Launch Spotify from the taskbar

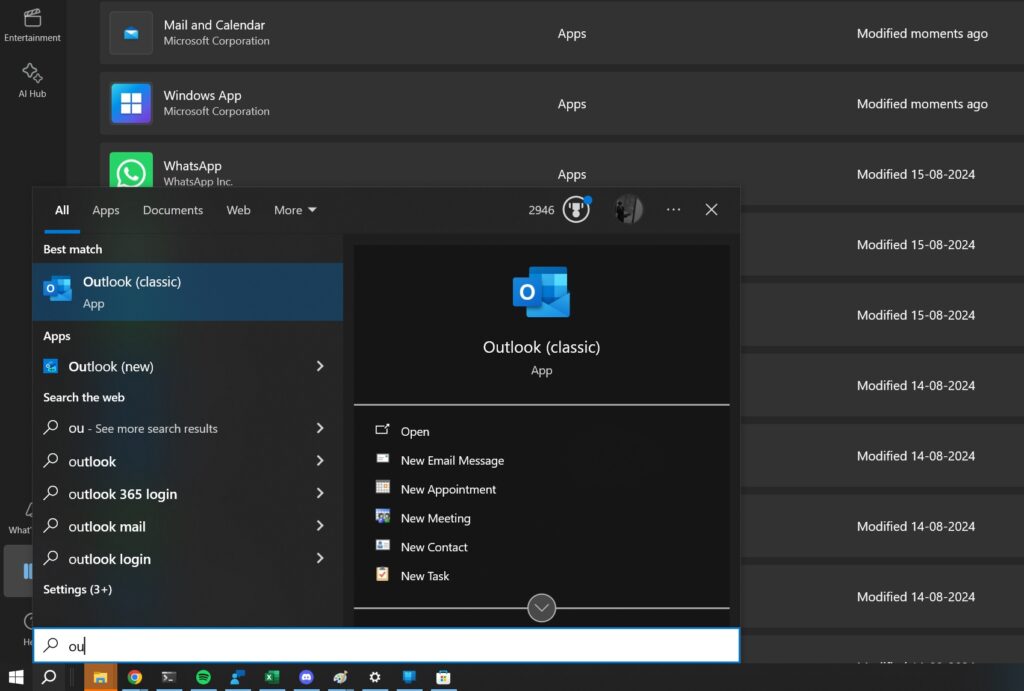(x=203, y=677)
